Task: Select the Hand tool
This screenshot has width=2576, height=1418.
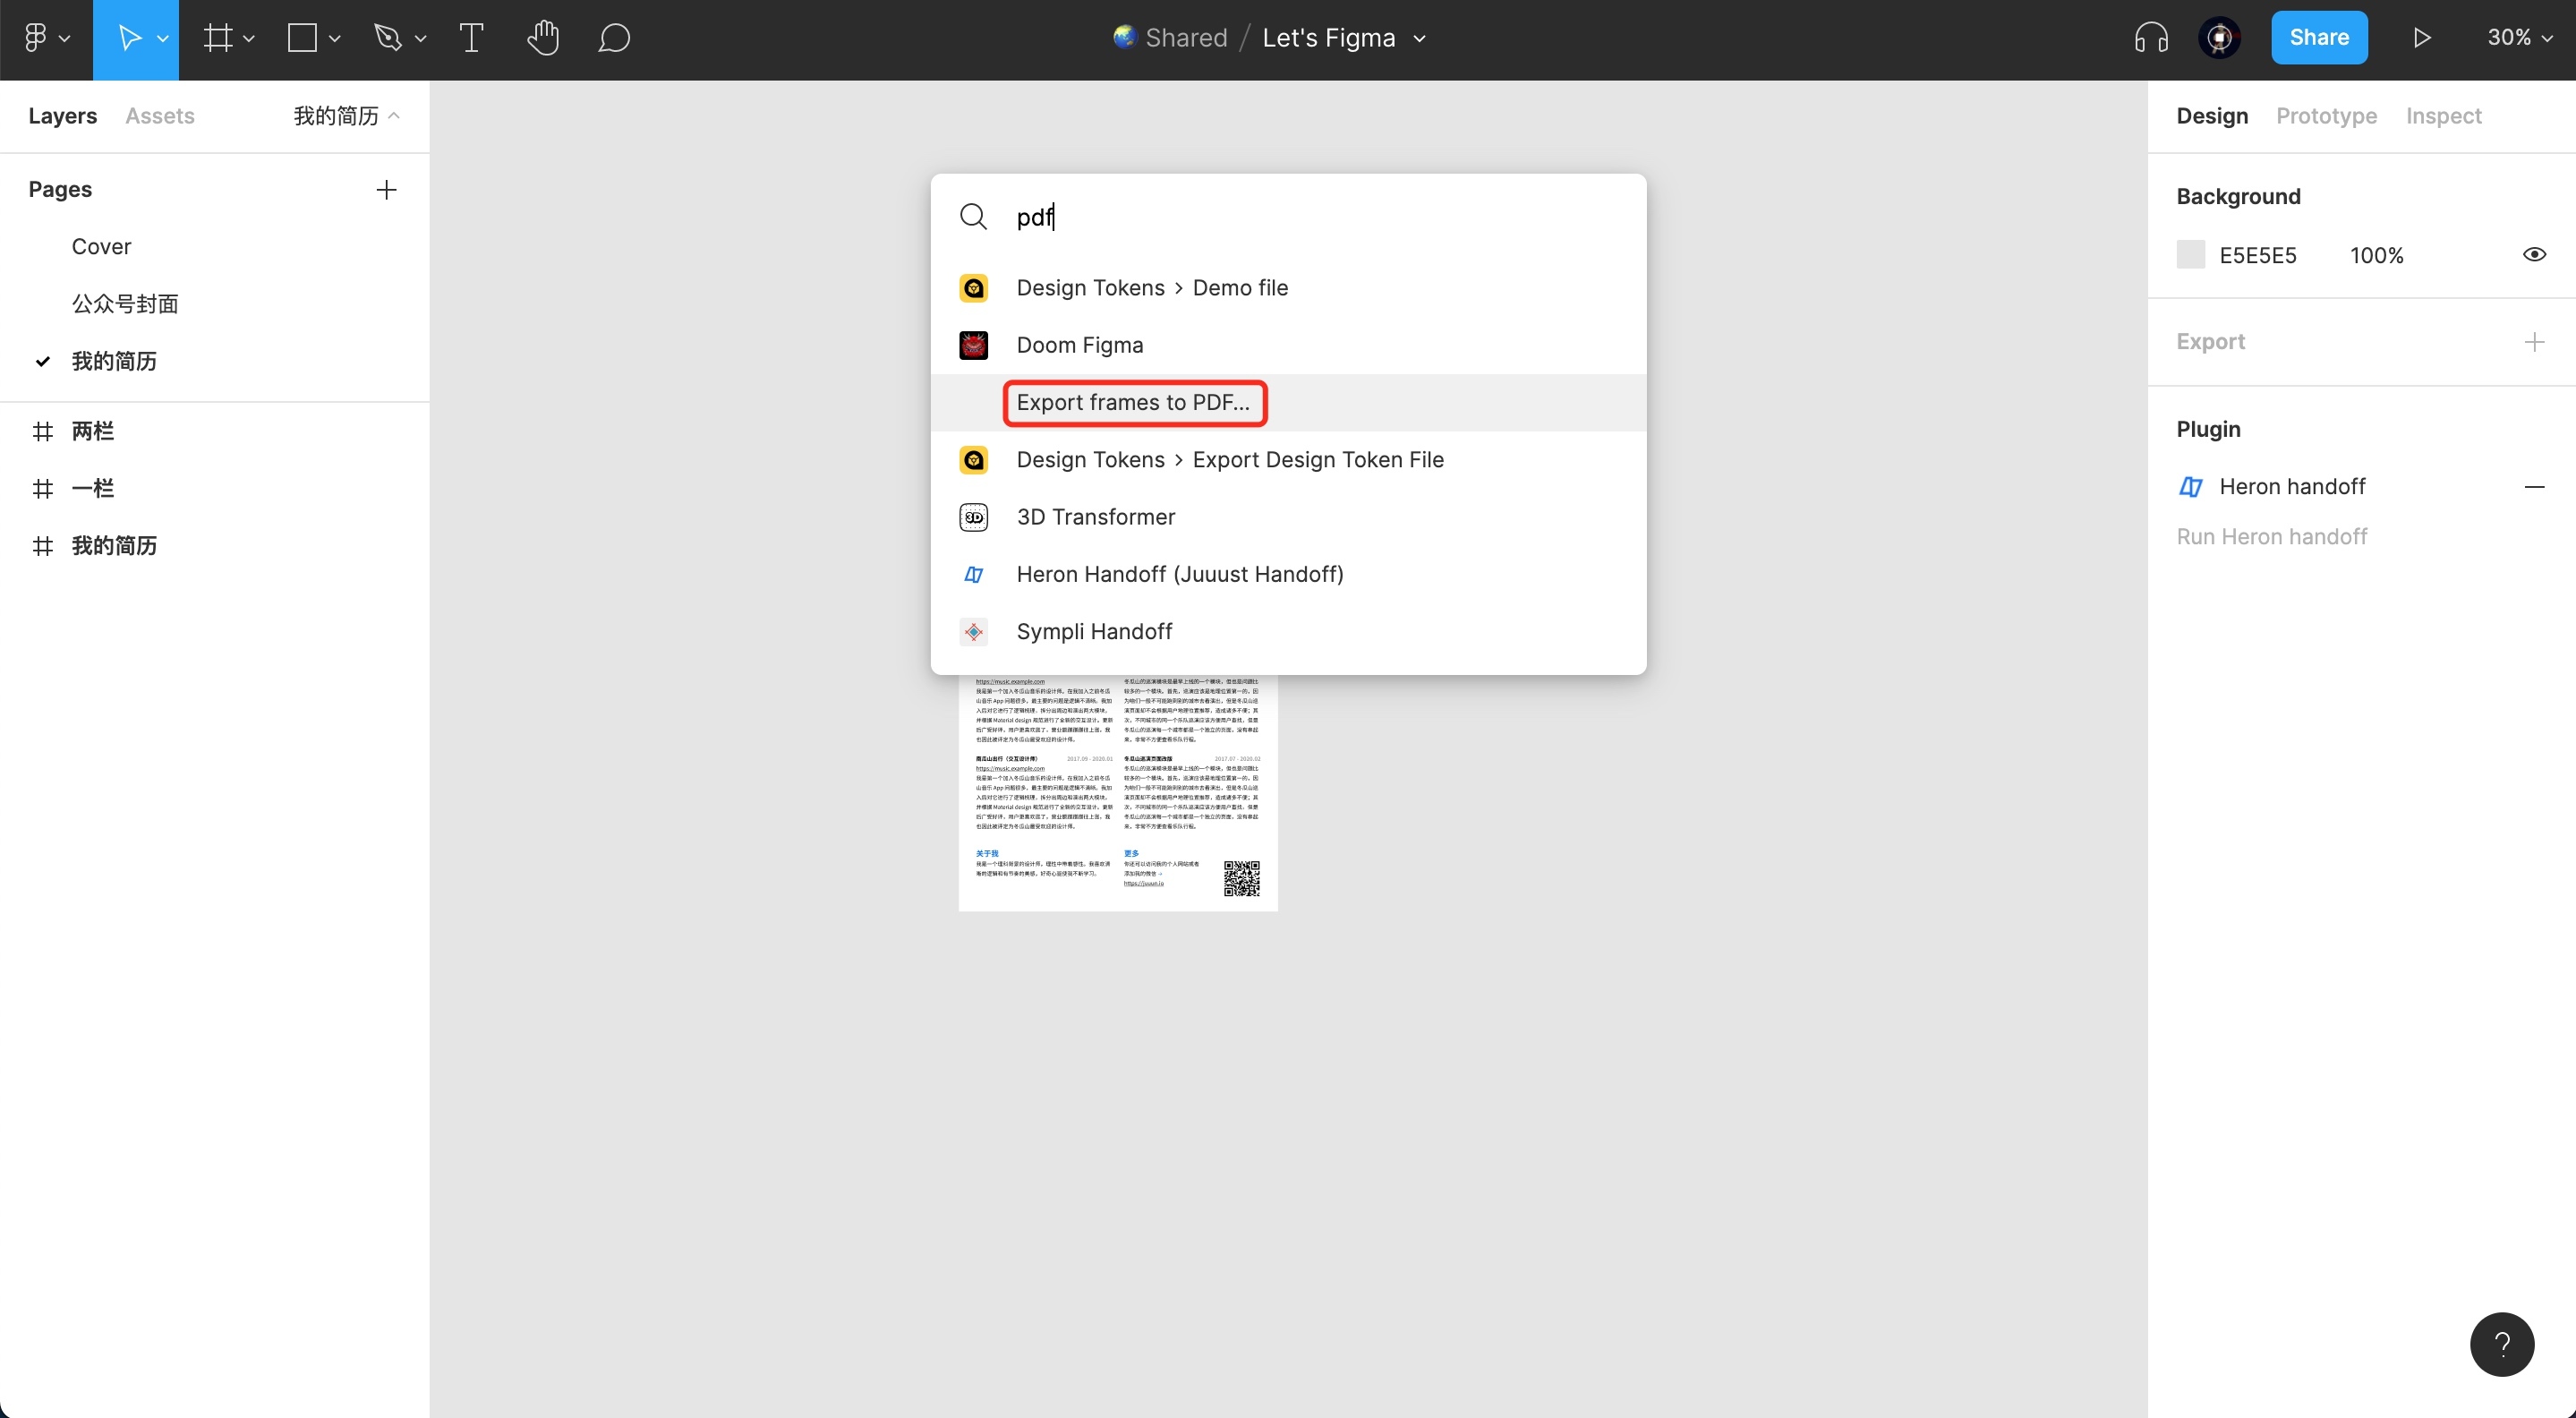Action: 542,38
